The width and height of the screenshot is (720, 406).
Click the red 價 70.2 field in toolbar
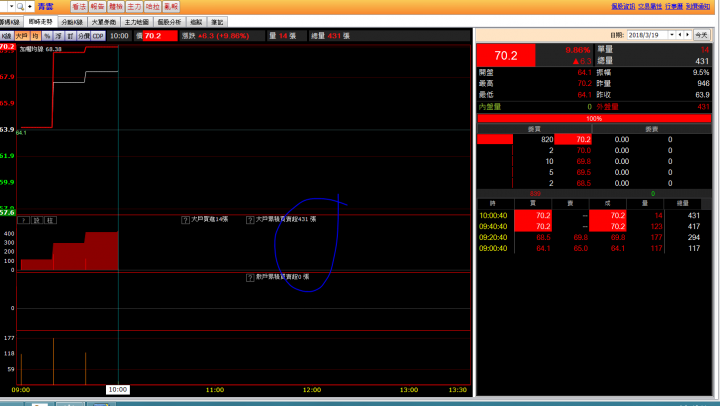(160, 36)
